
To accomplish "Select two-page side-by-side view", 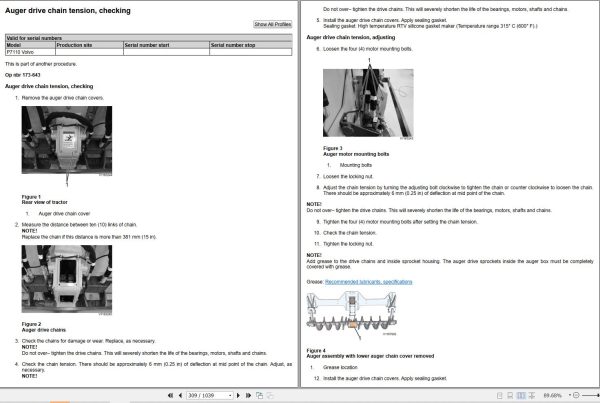I will pos(521,395).
